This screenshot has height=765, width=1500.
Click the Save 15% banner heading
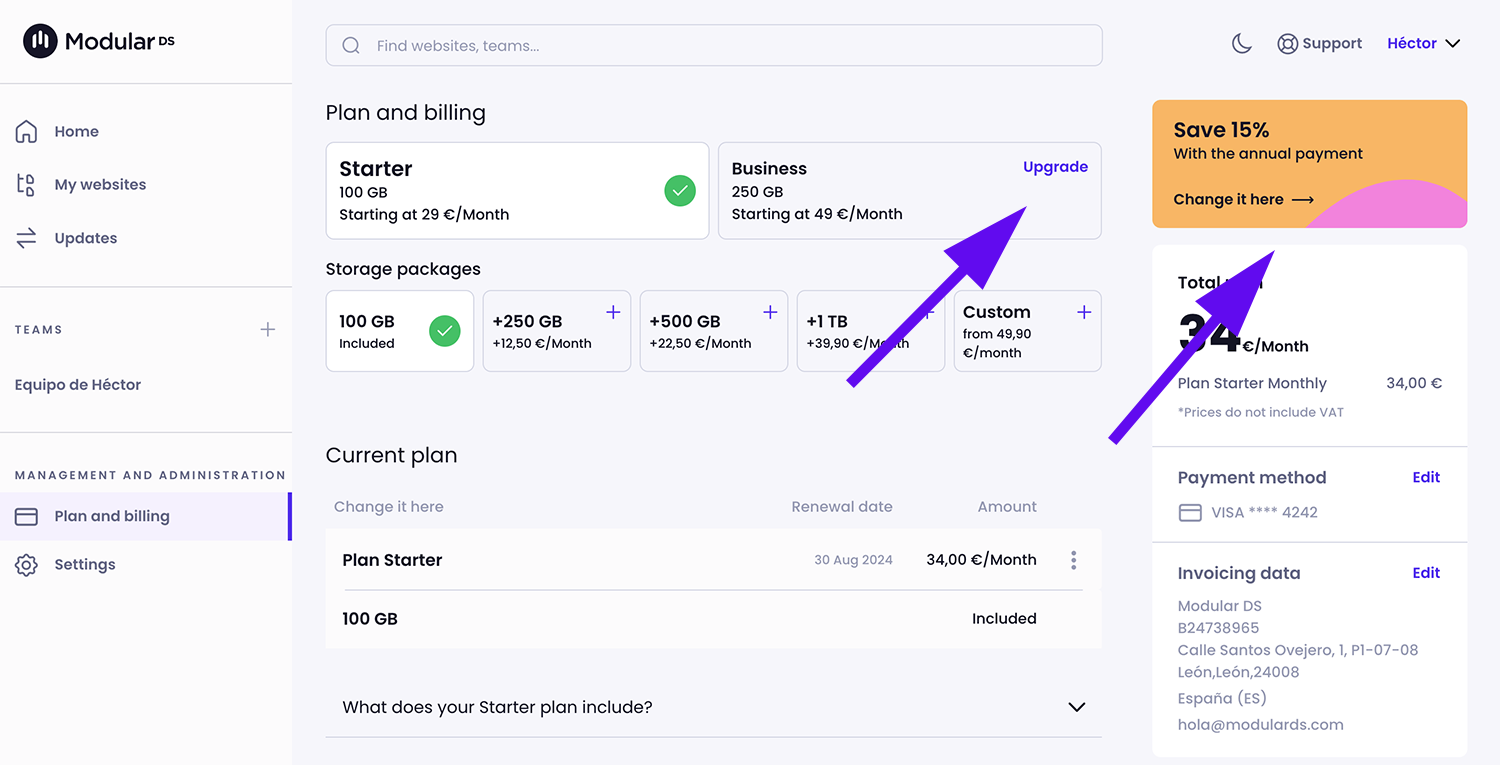coord(1221,130)
